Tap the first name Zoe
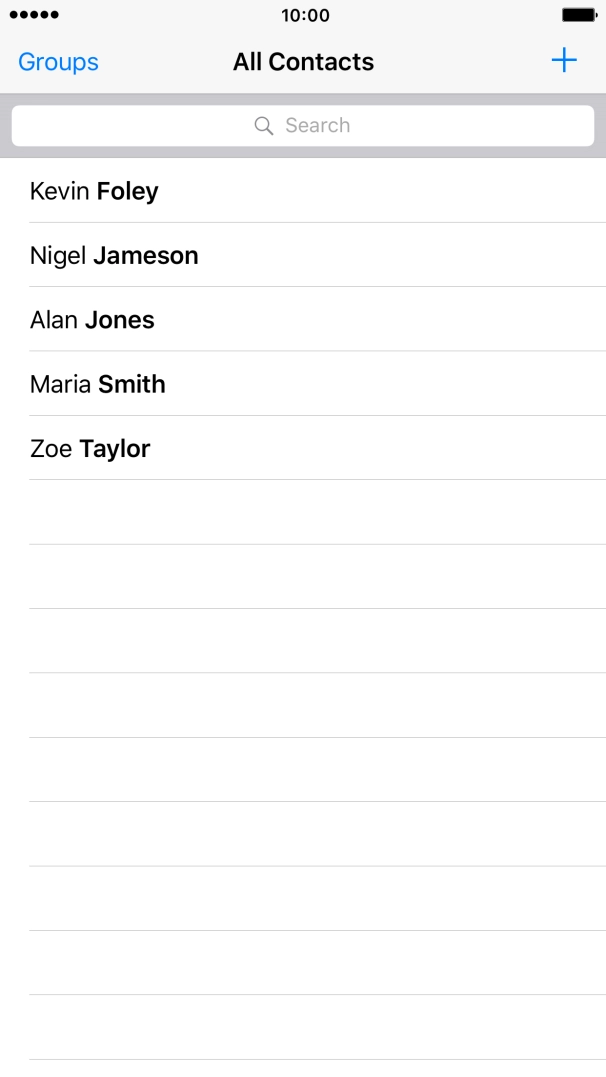 pos(51,449)
